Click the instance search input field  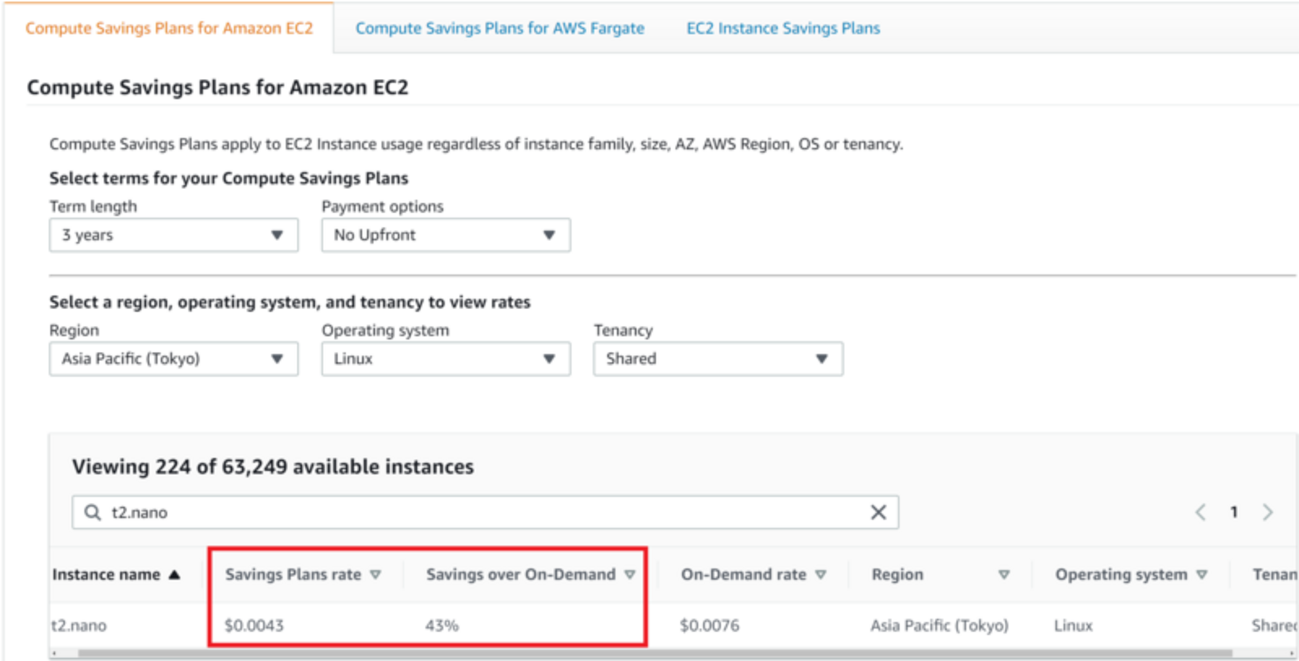click(x=480, y=513)
